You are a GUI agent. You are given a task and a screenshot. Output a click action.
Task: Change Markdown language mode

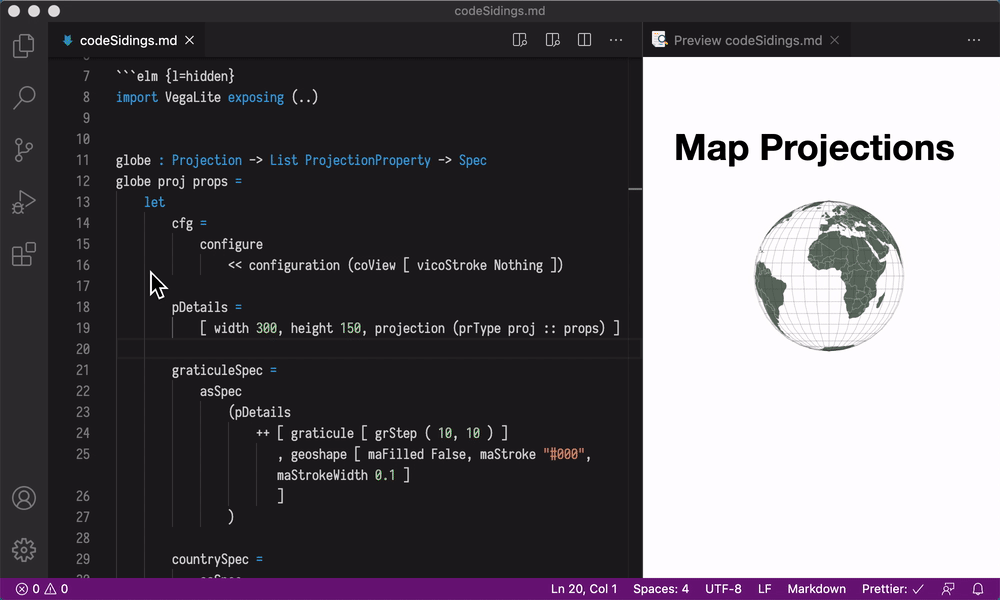pos(816,589)
